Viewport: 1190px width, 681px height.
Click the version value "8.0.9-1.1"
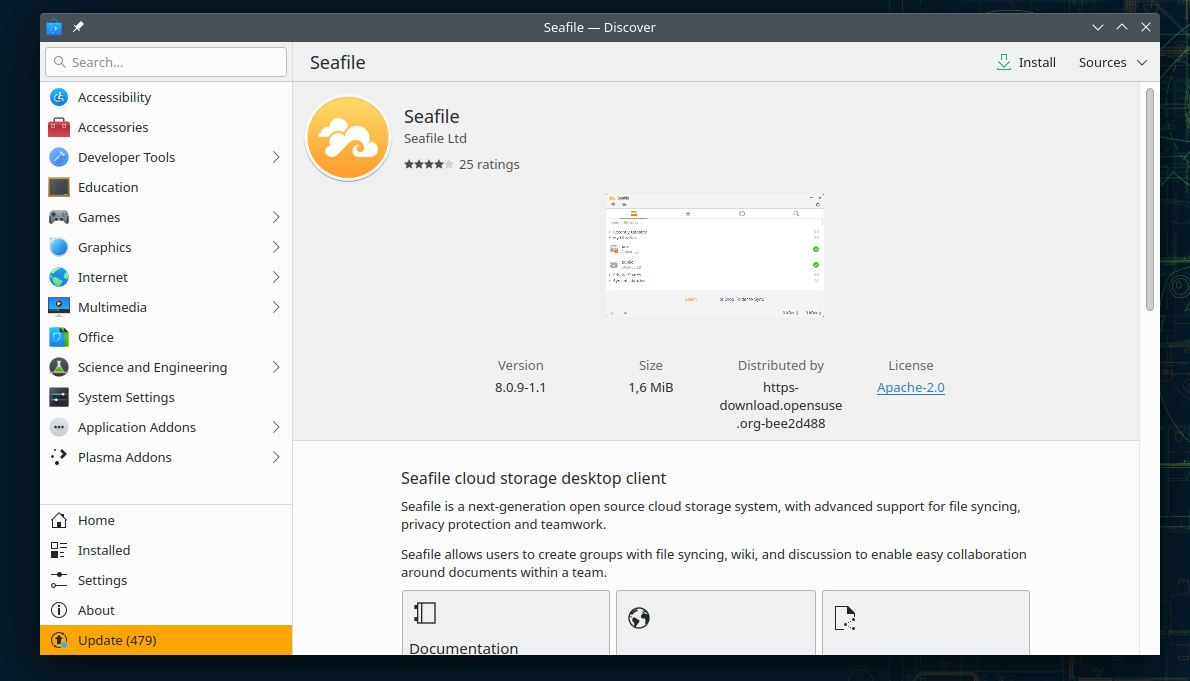(521, 387)
